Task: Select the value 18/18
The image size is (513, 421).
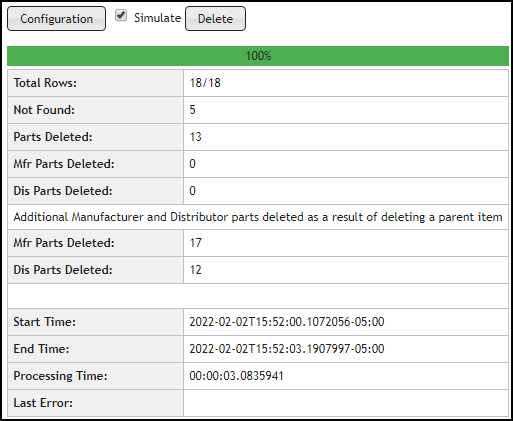Action: (205, 83)
